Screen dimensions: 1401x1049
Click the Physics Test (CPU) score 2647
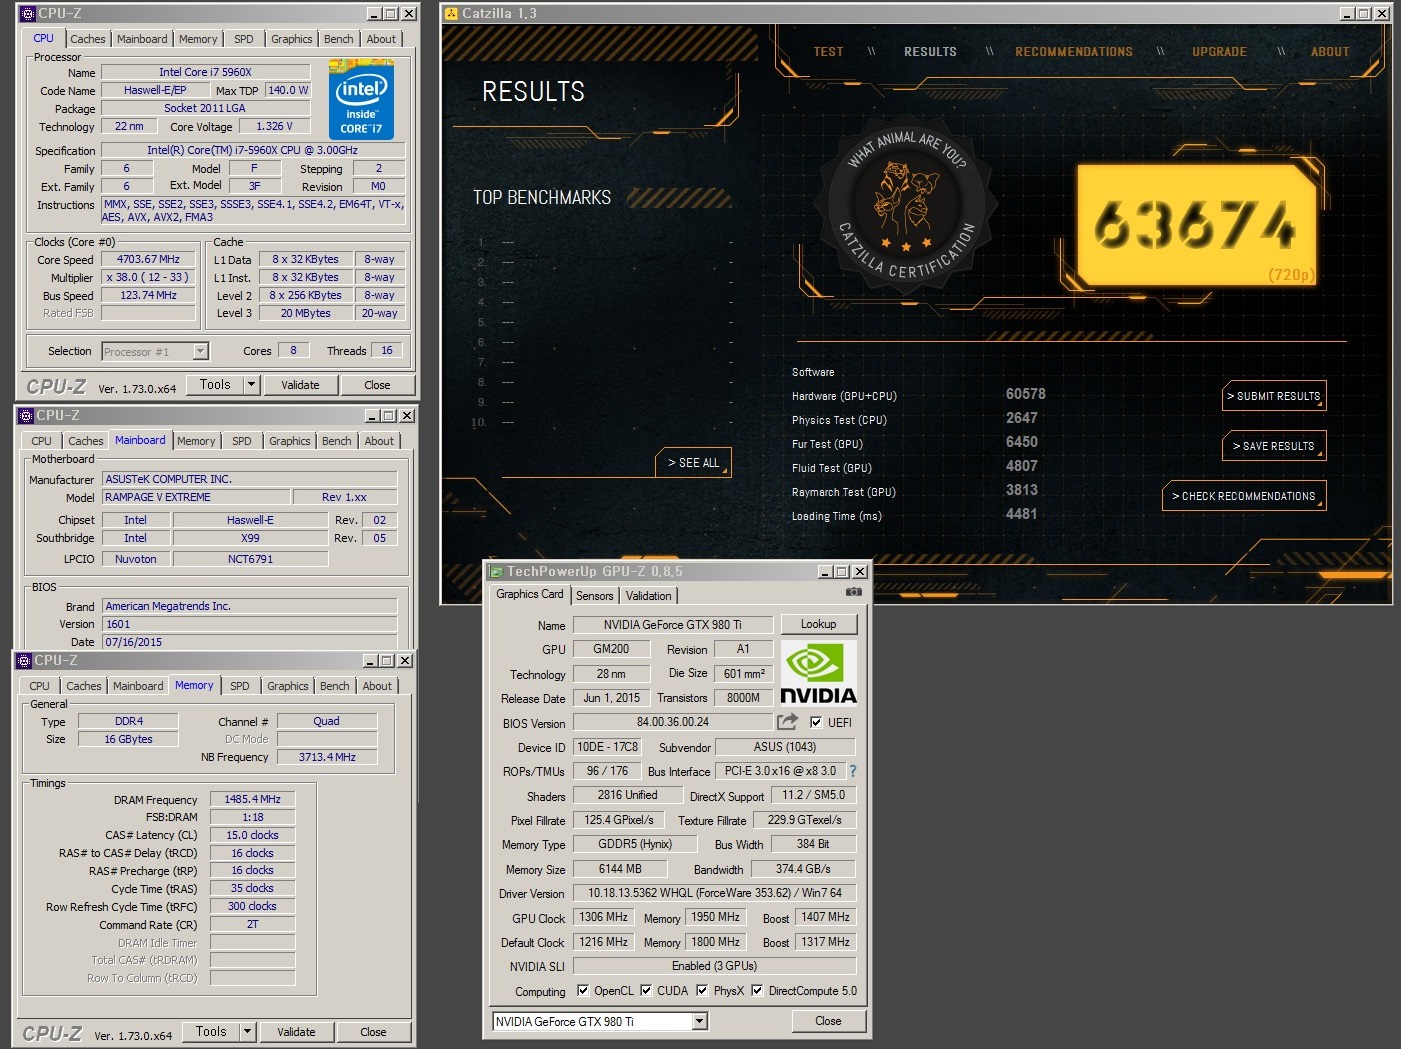point(1021,418)
